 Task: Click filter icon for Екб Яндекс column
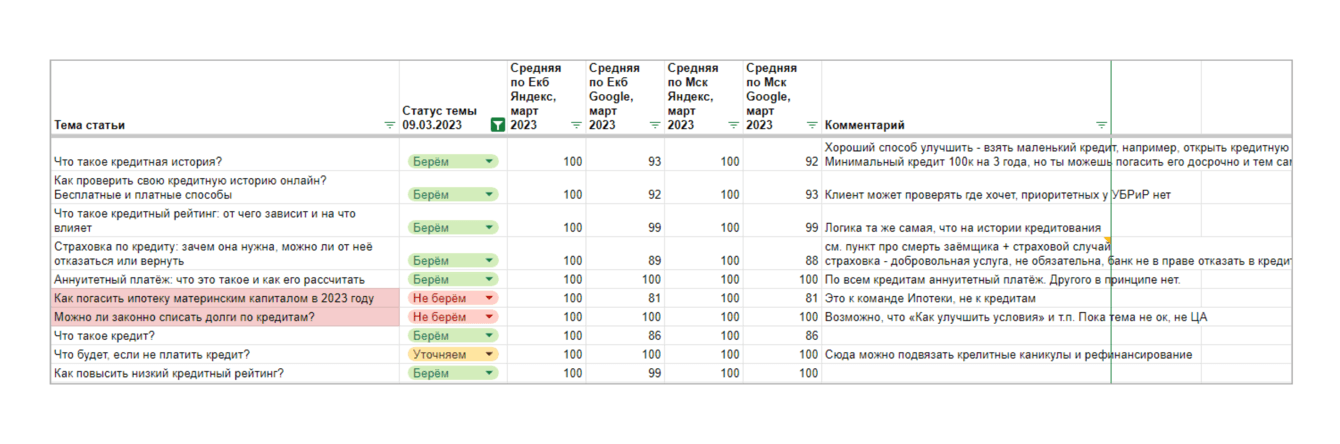click(576, 126)
